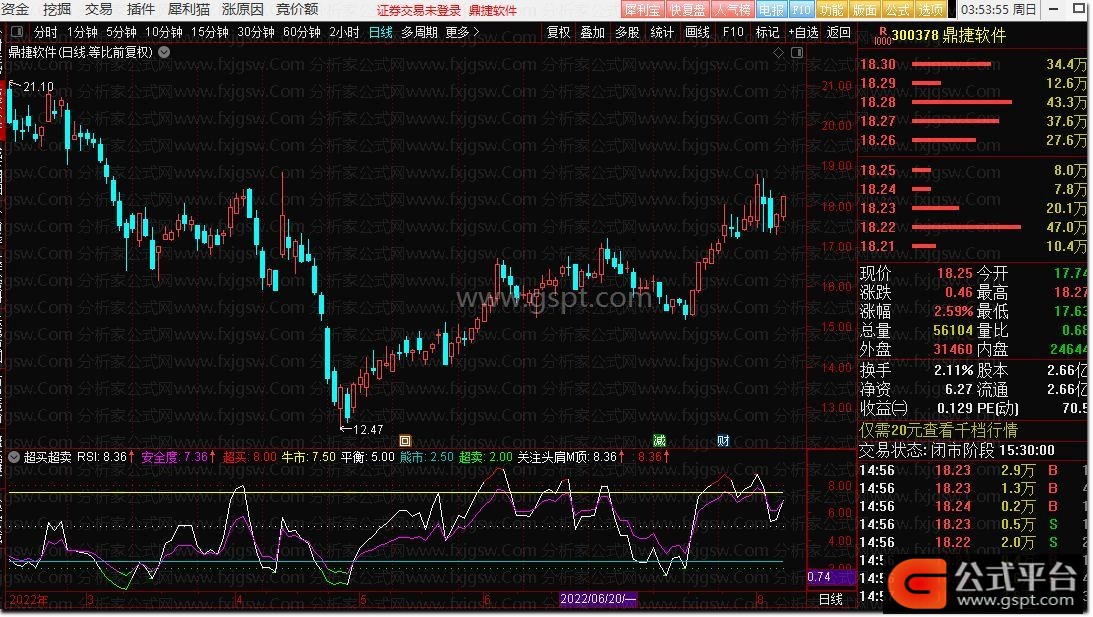Open the yellow 功能 button

coord(831,10)
